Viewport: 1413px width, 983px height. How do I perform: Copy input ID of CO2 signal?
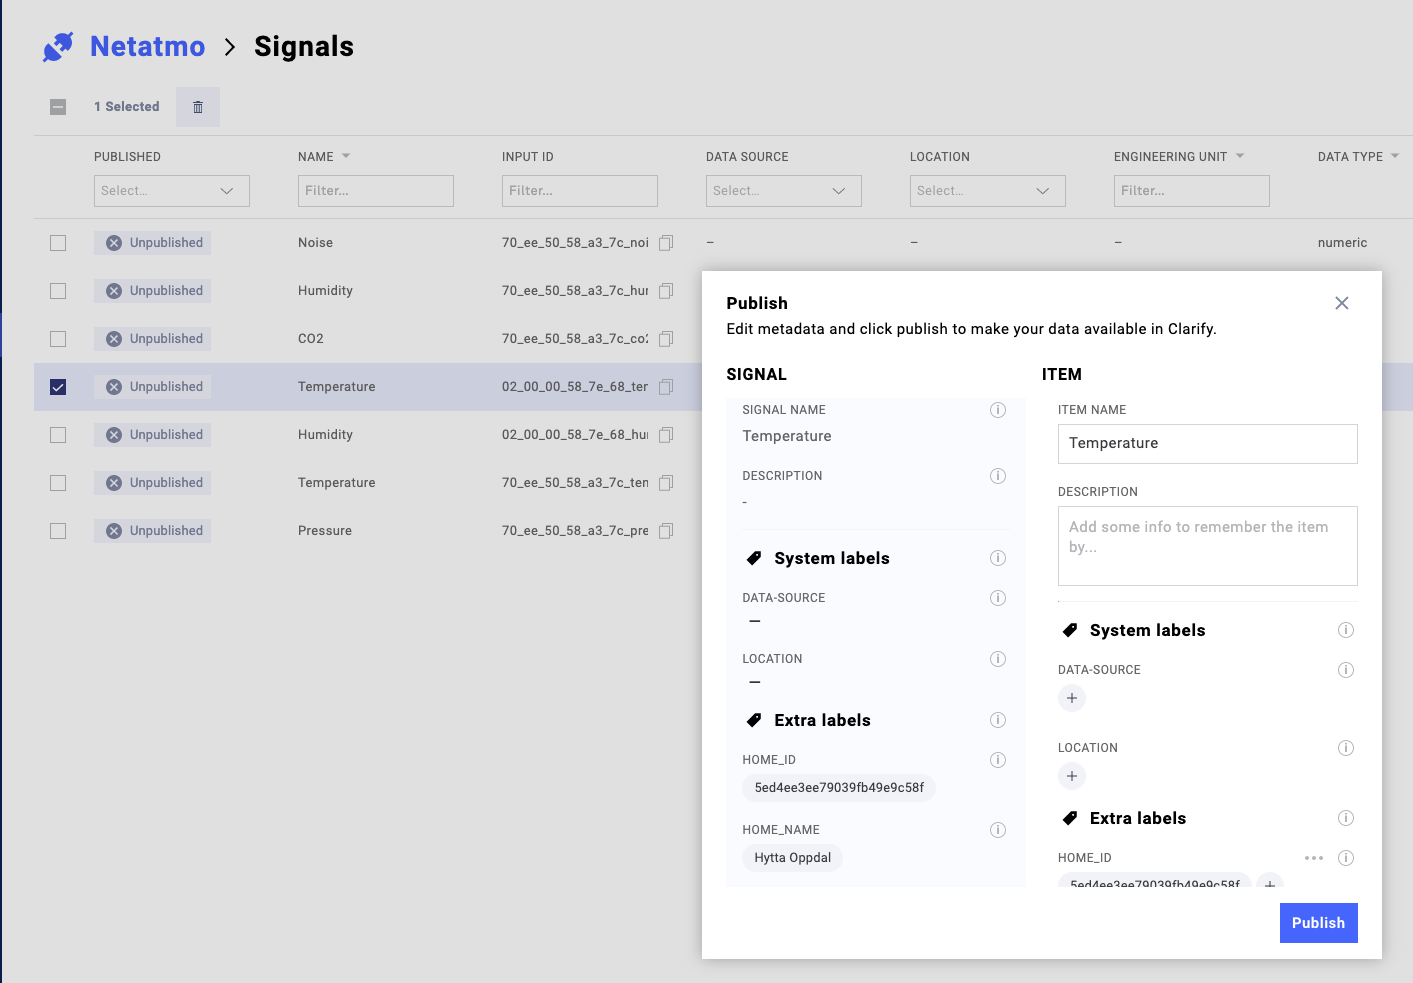pyautogui.click(x=666, y=339)
